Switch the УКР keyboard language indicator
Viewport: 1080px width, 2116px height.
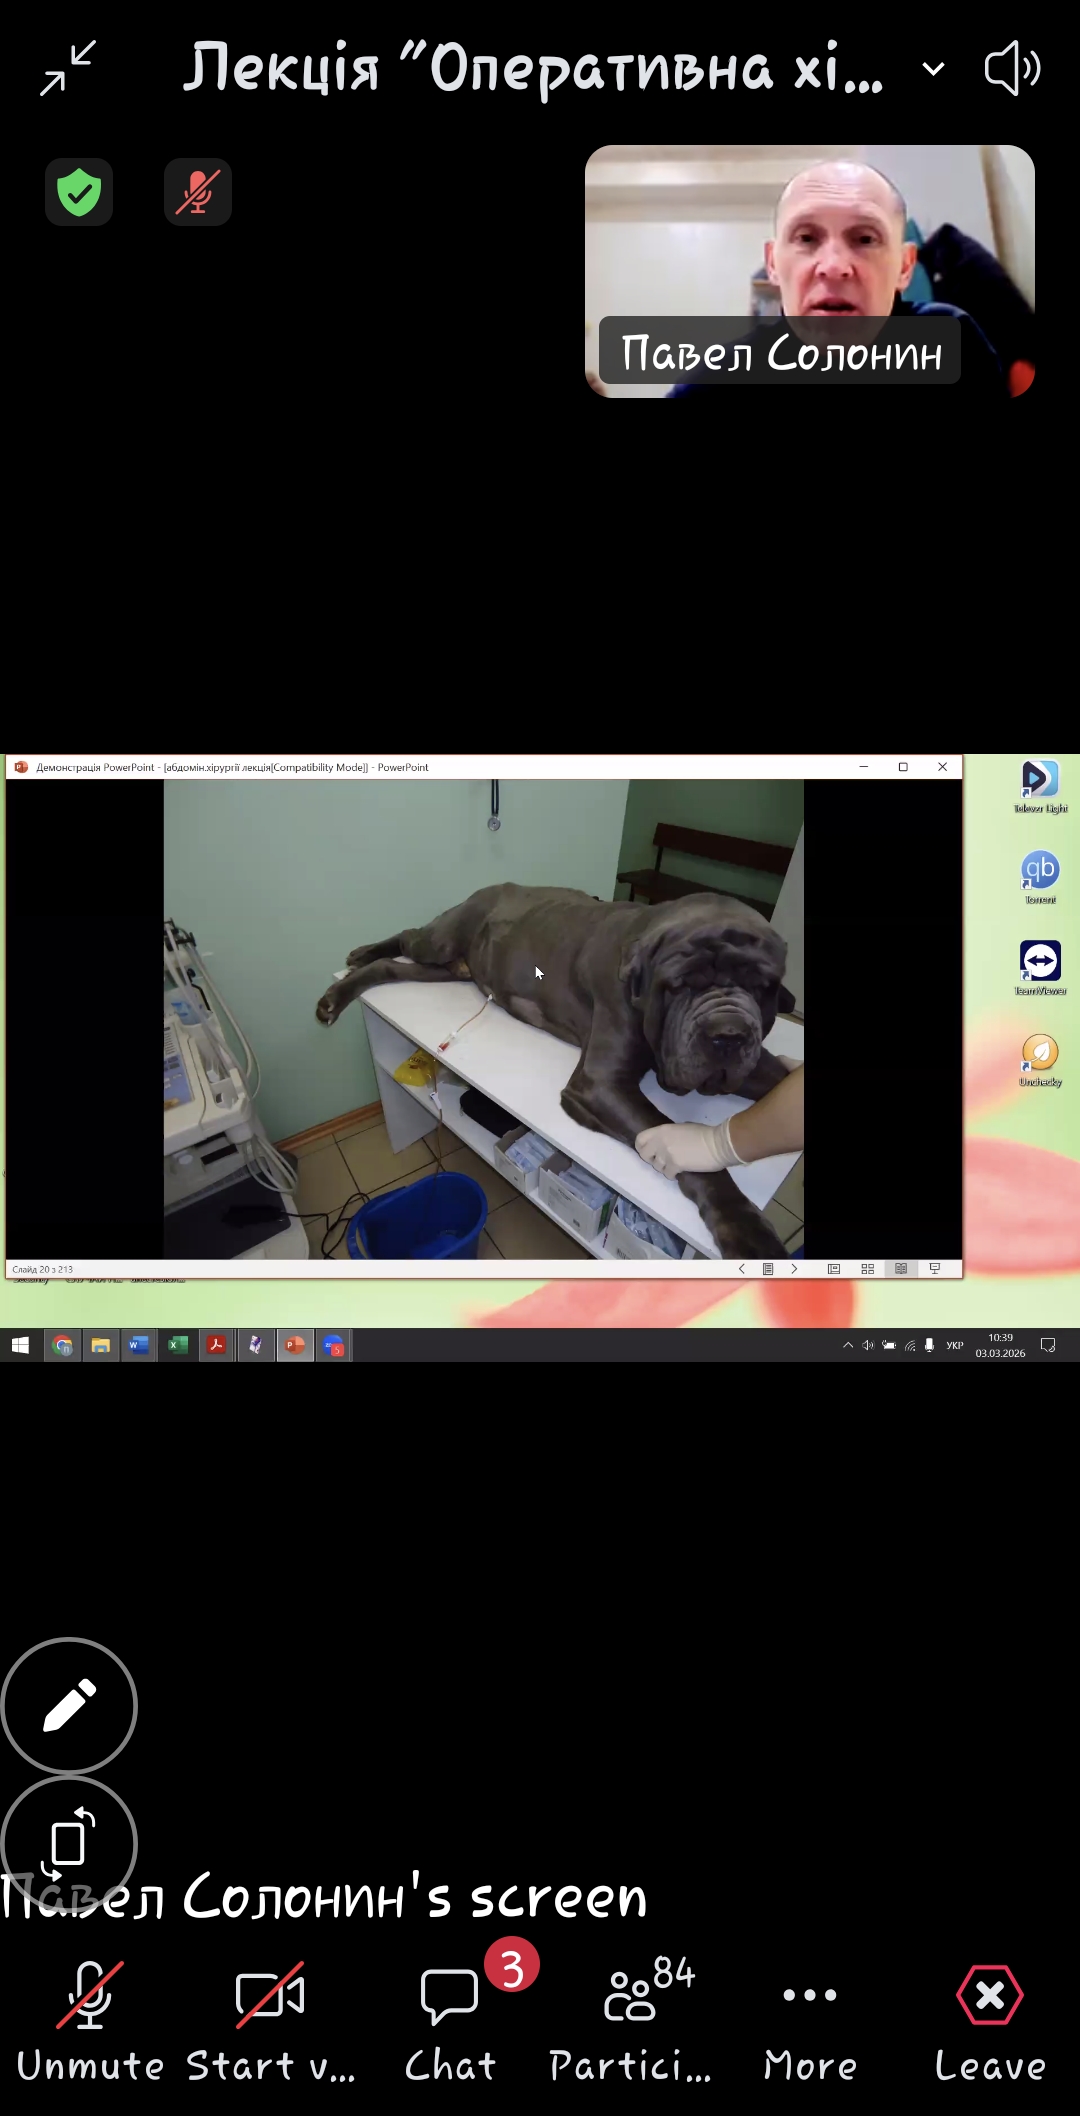pyautogui.click(x=955, y=1346)
